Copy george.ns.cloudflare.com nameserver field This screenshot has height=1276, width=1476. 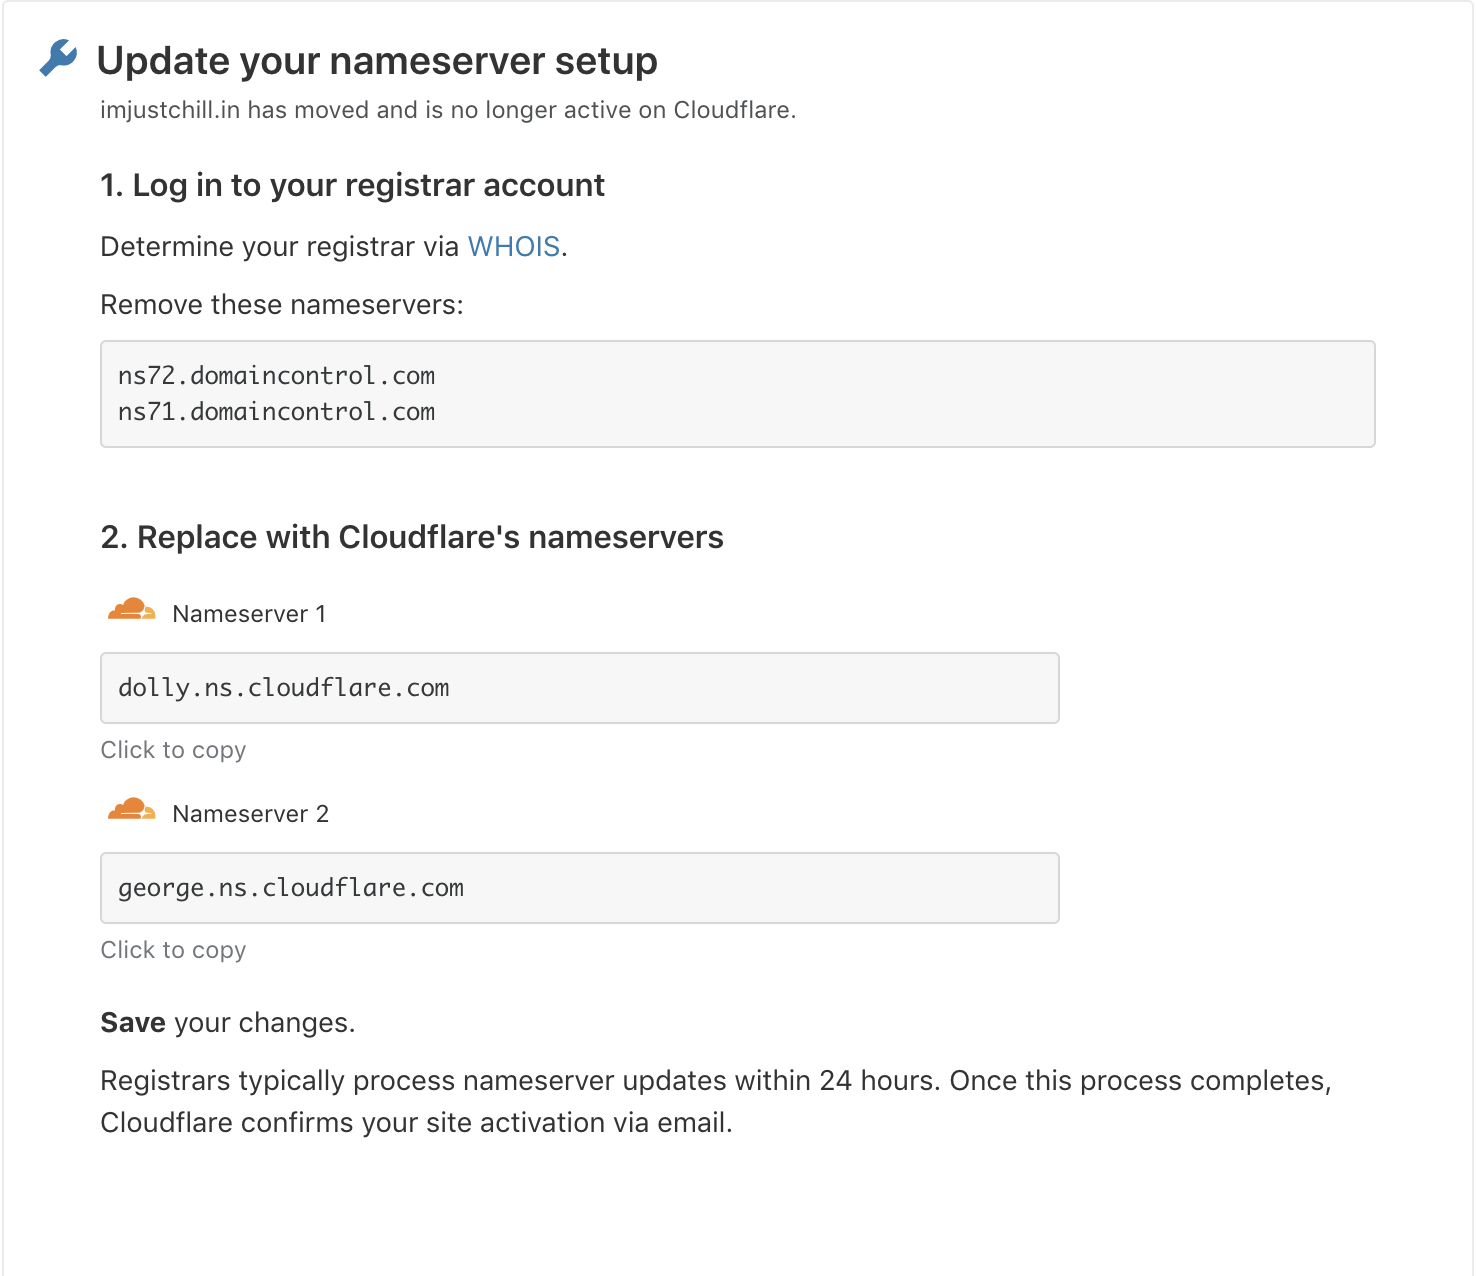coord(579,888)
